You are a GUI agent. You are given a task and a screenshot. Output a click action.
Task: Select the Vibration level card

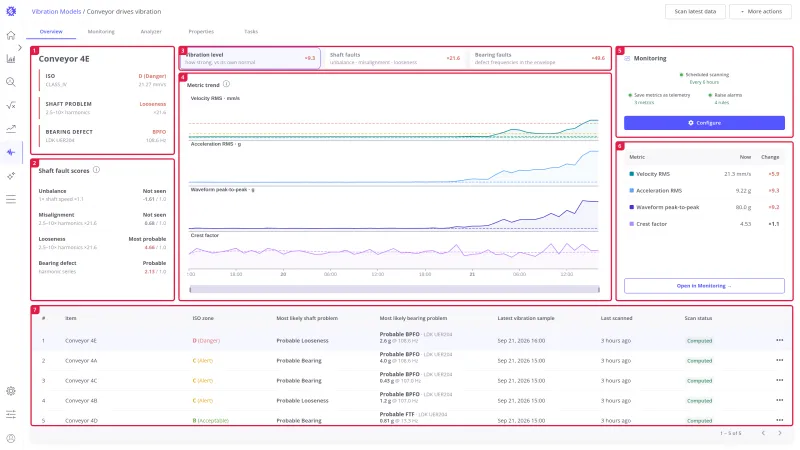250,58
